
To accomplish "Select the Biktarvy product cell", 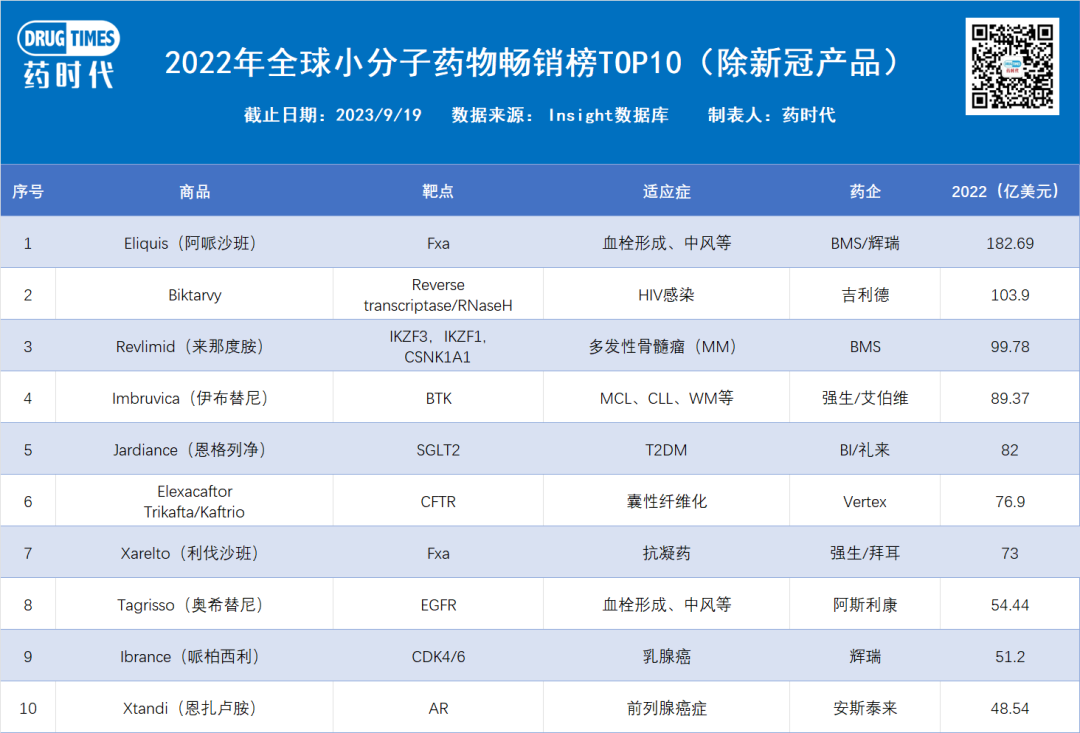I will tap(194, 294).
